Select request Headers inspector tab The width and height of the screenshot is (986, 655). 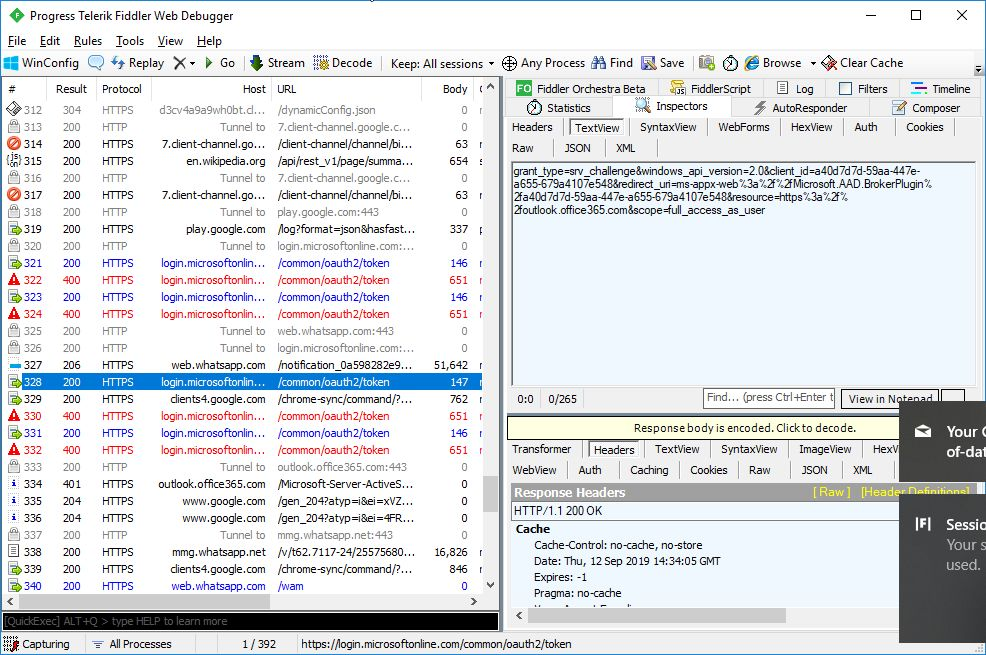(x=532, y=127)
